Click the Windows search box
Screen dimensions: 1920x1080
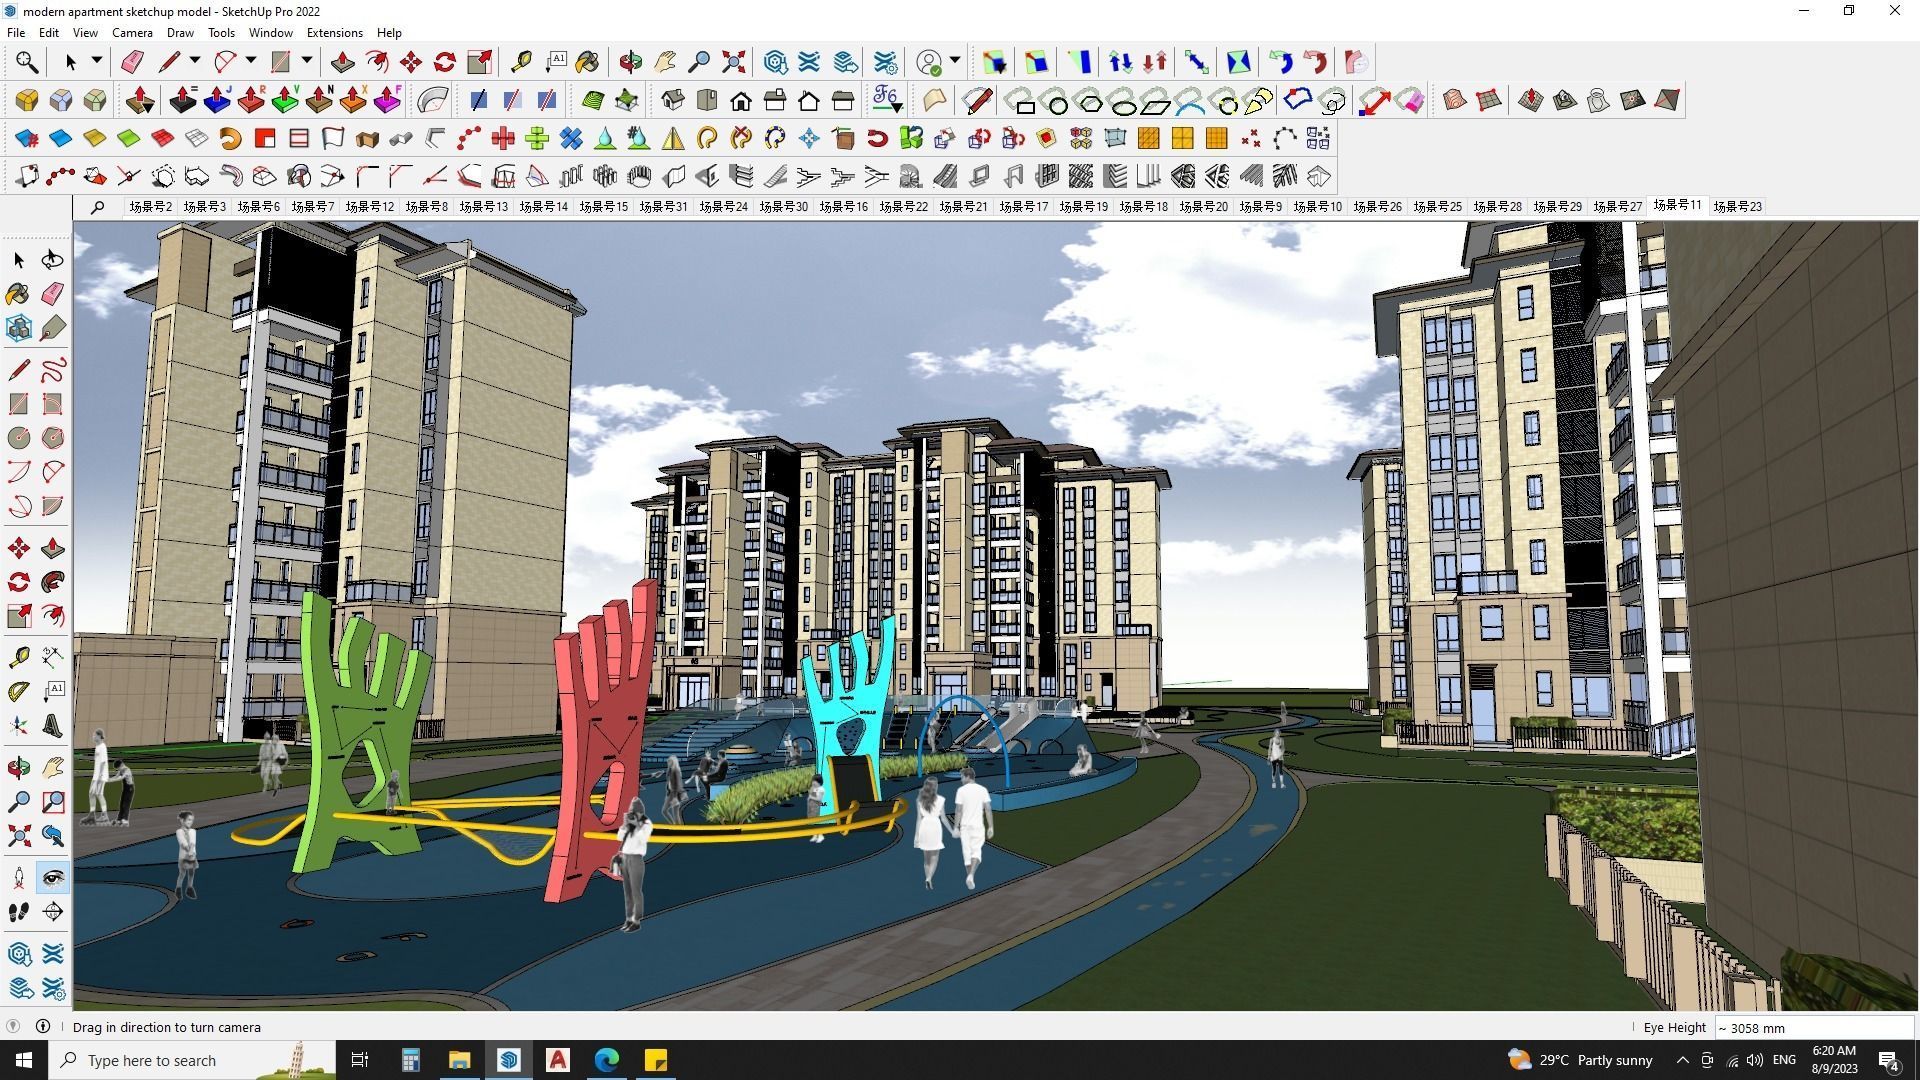click(x=192, y=1060)
